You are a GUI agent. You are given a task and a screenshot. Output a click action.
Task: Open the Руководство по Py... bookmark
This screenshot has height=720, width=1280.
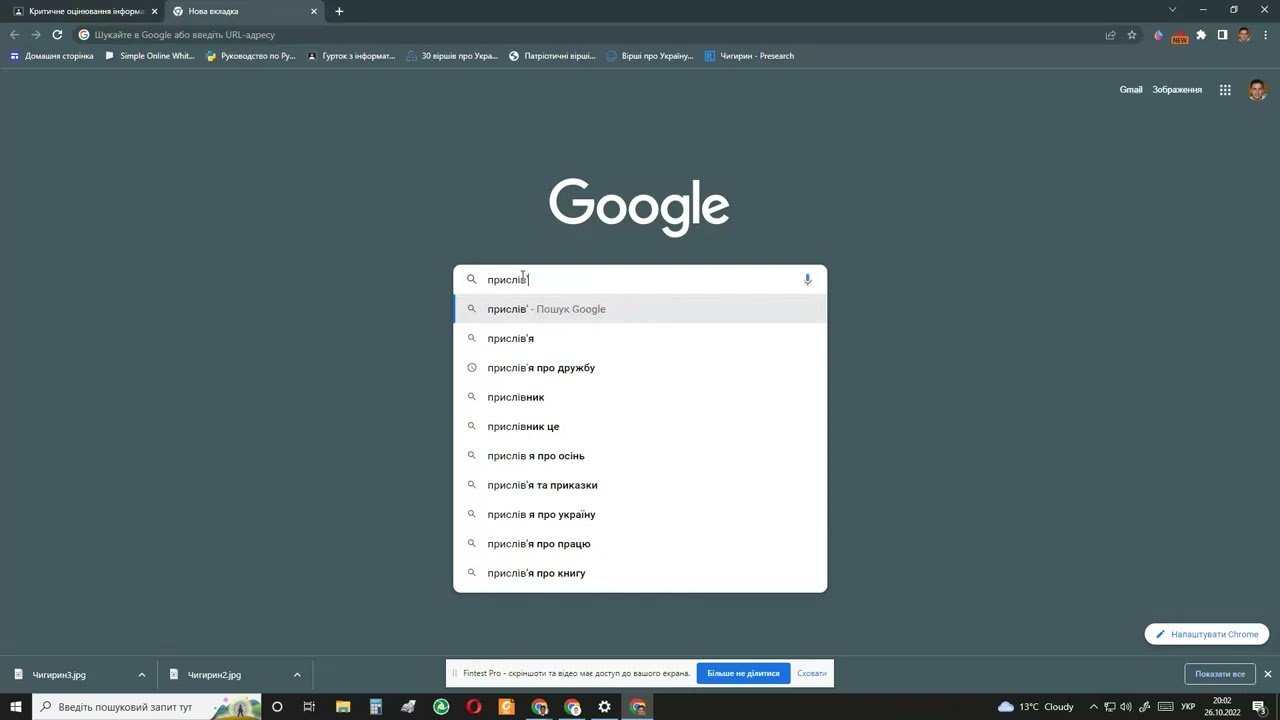(x=251, y=56)
